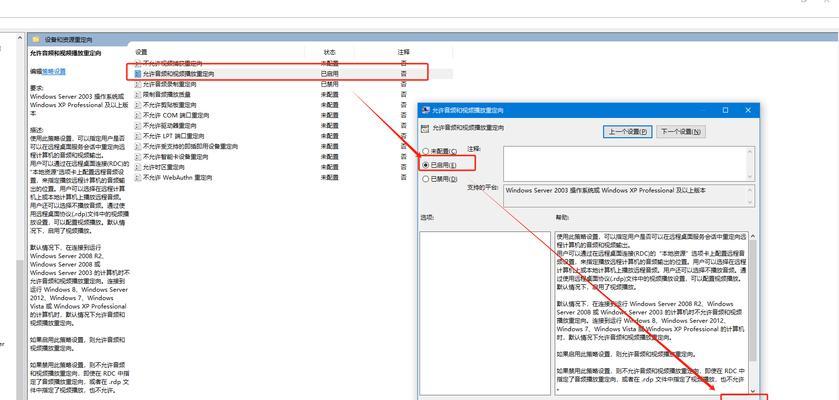Screen dimensions: 839x400
Task: Select the 未配置 radio option
Action: pos(426,151)
